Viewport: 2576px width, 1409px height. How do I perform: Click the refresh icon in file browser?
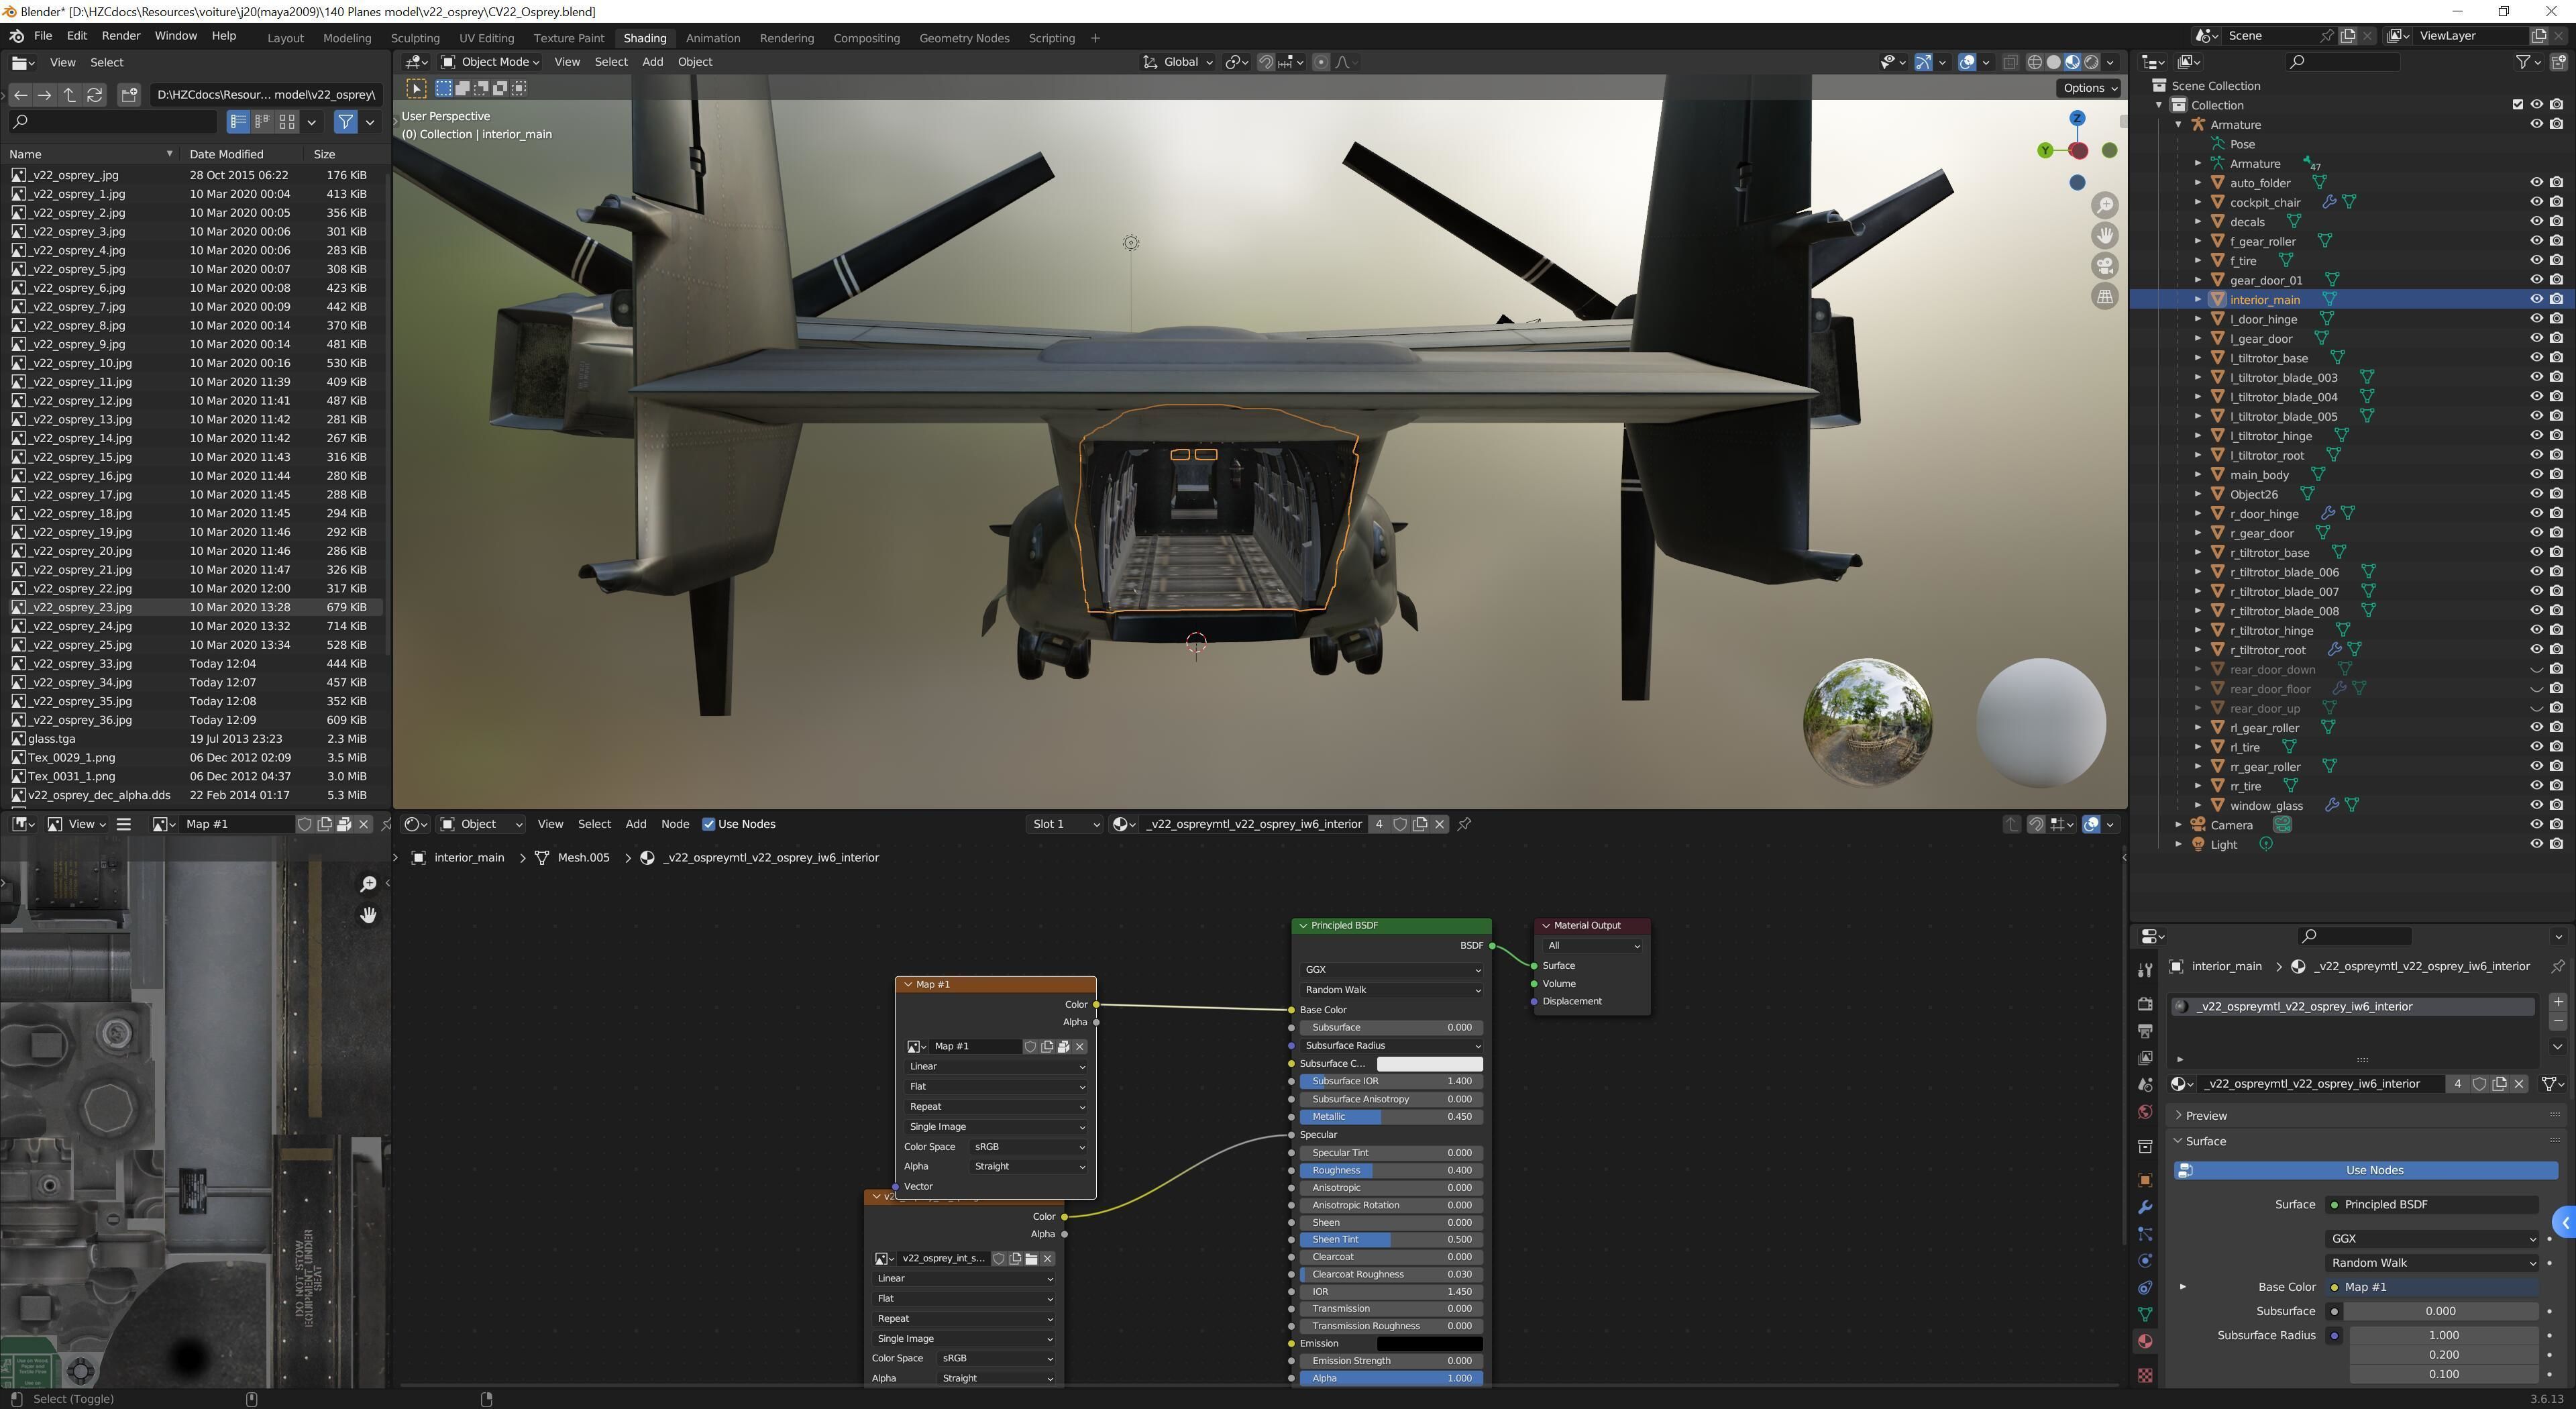pos(95,95)
